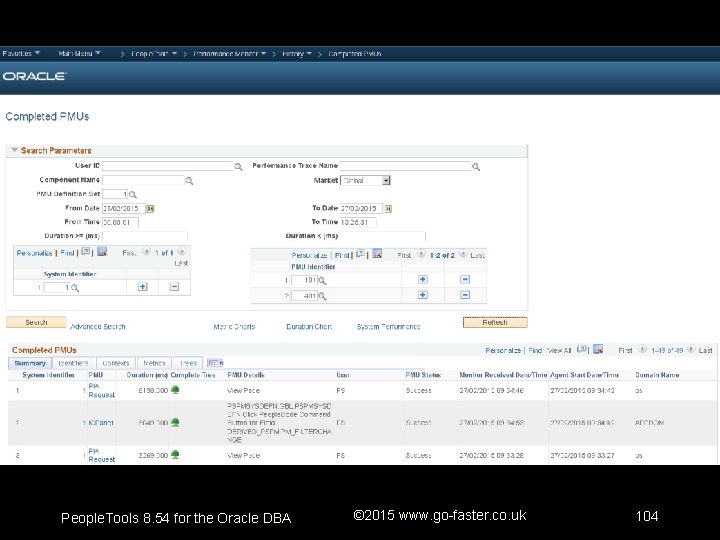Click the Show all columns icon after Trees tab
Screen dimensions: 720x540
click(215, 363)
